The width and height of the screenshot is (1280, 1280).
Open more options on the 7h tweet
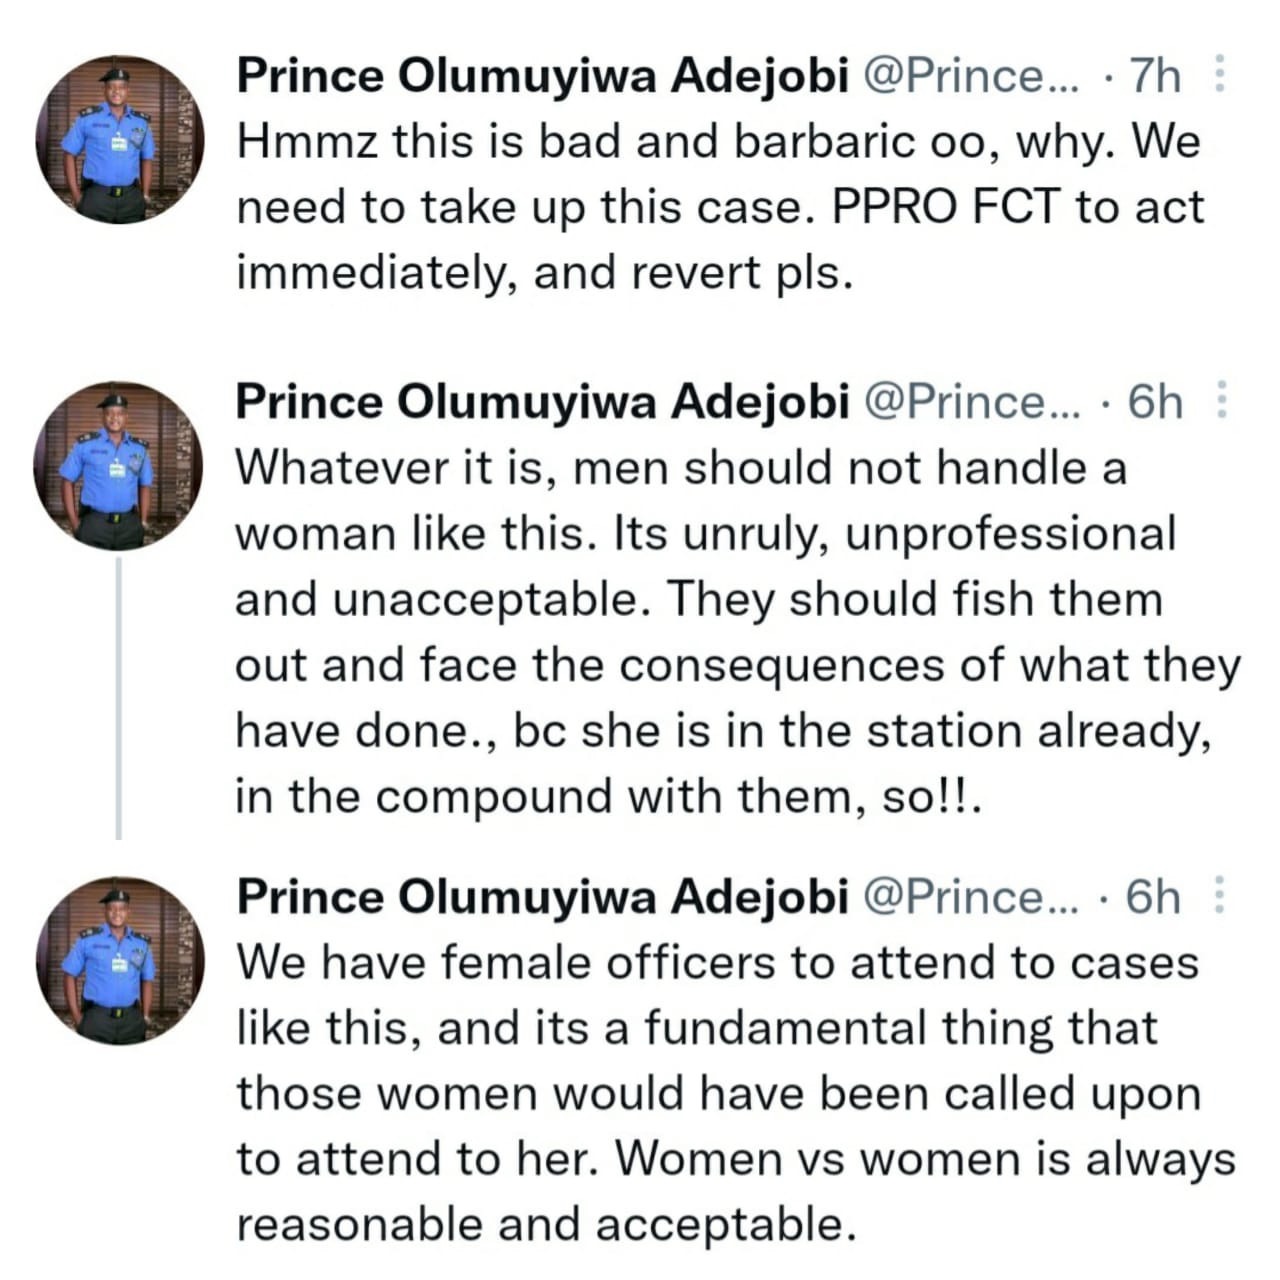(1219, 76)
